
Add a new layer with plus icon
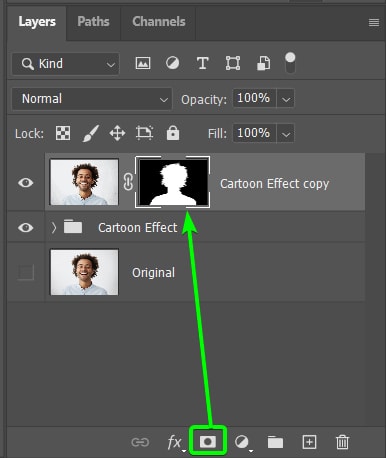click(x=309, y=442)
